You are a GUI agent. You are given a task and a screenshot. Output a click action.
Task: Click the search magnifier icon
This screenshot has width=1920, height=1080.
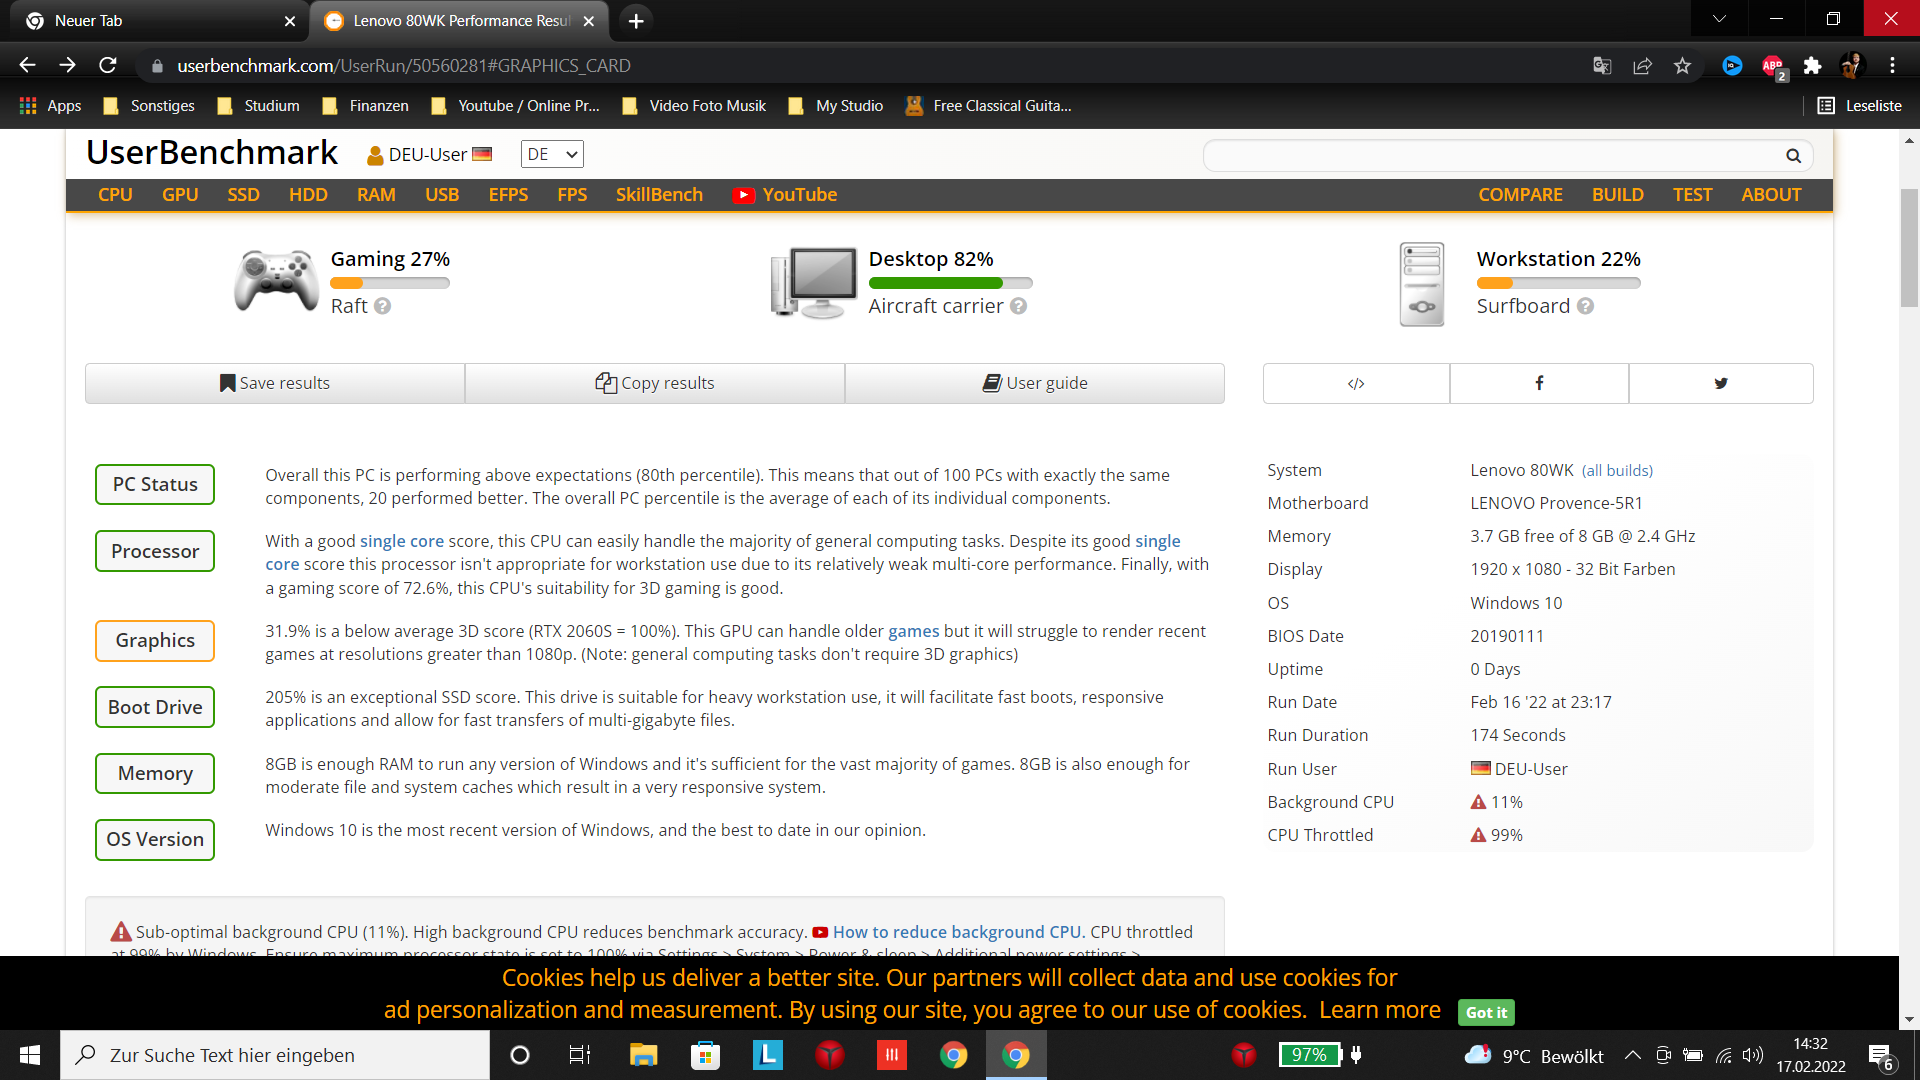[x=1793, y=156]
